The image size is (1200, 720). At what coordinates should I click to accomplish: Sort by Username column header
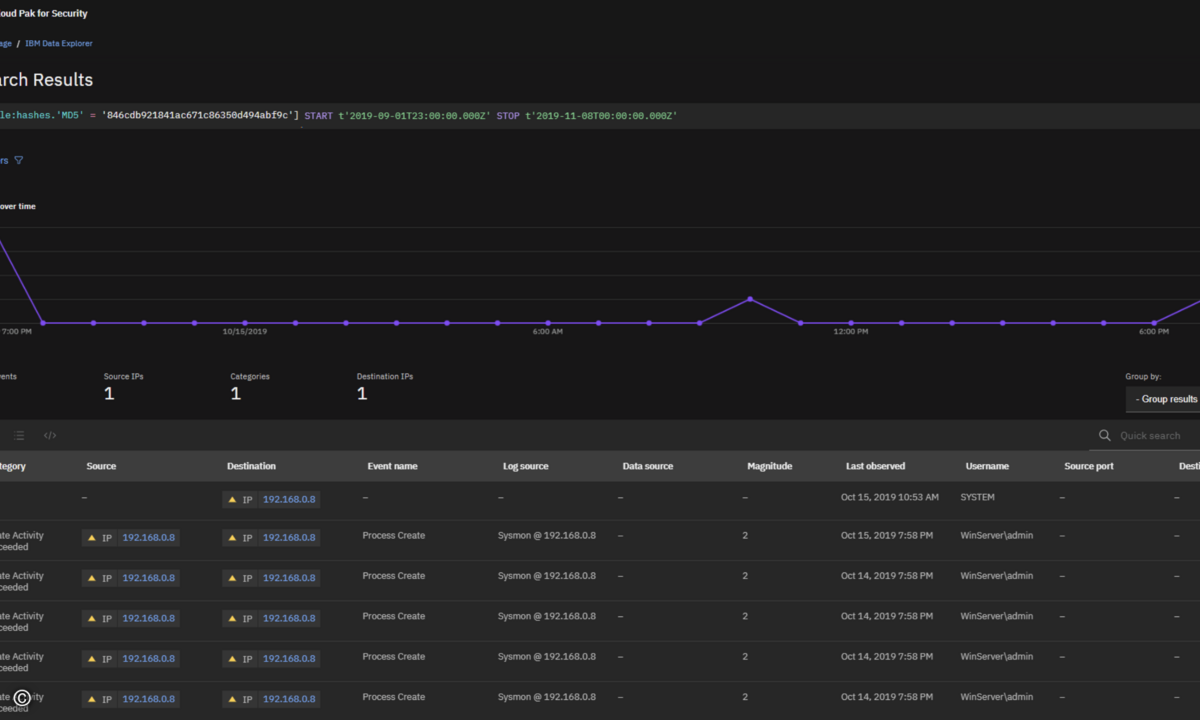tap(987, 466)
